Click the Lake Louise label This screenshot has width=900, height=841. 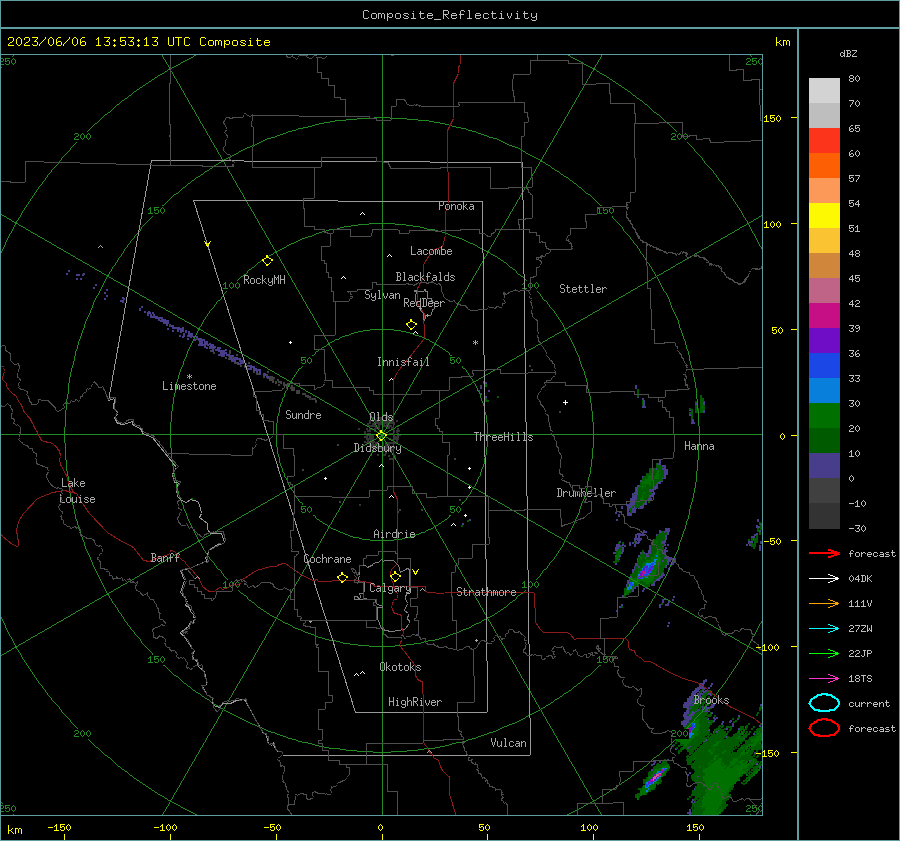pos(77,491)
